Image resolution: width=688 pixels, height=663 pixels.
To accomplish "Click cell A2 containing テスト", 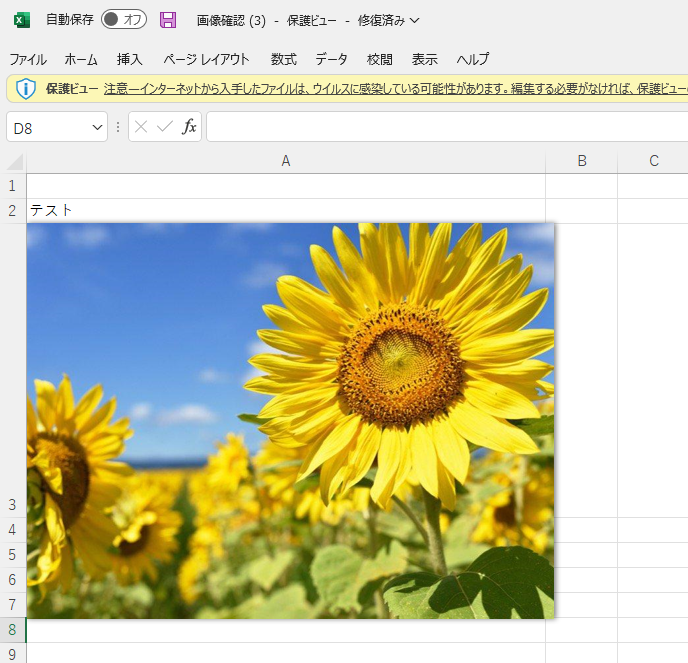I will [x=286, y=211].
